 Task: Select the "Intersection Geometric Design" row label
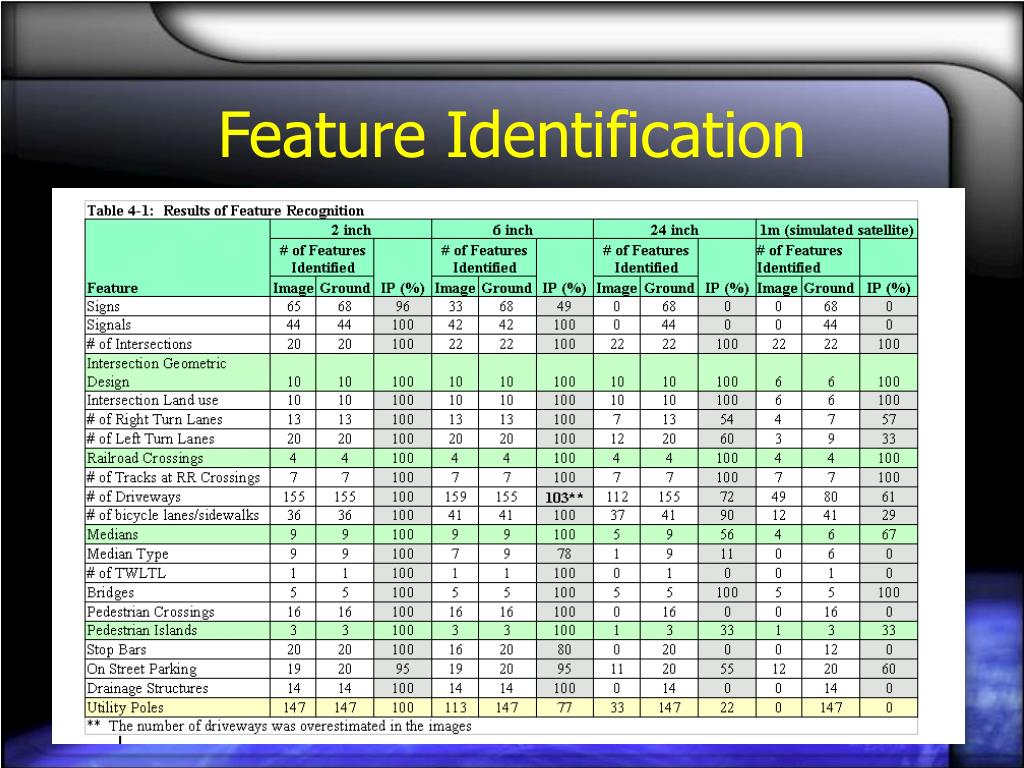(157, 372)
